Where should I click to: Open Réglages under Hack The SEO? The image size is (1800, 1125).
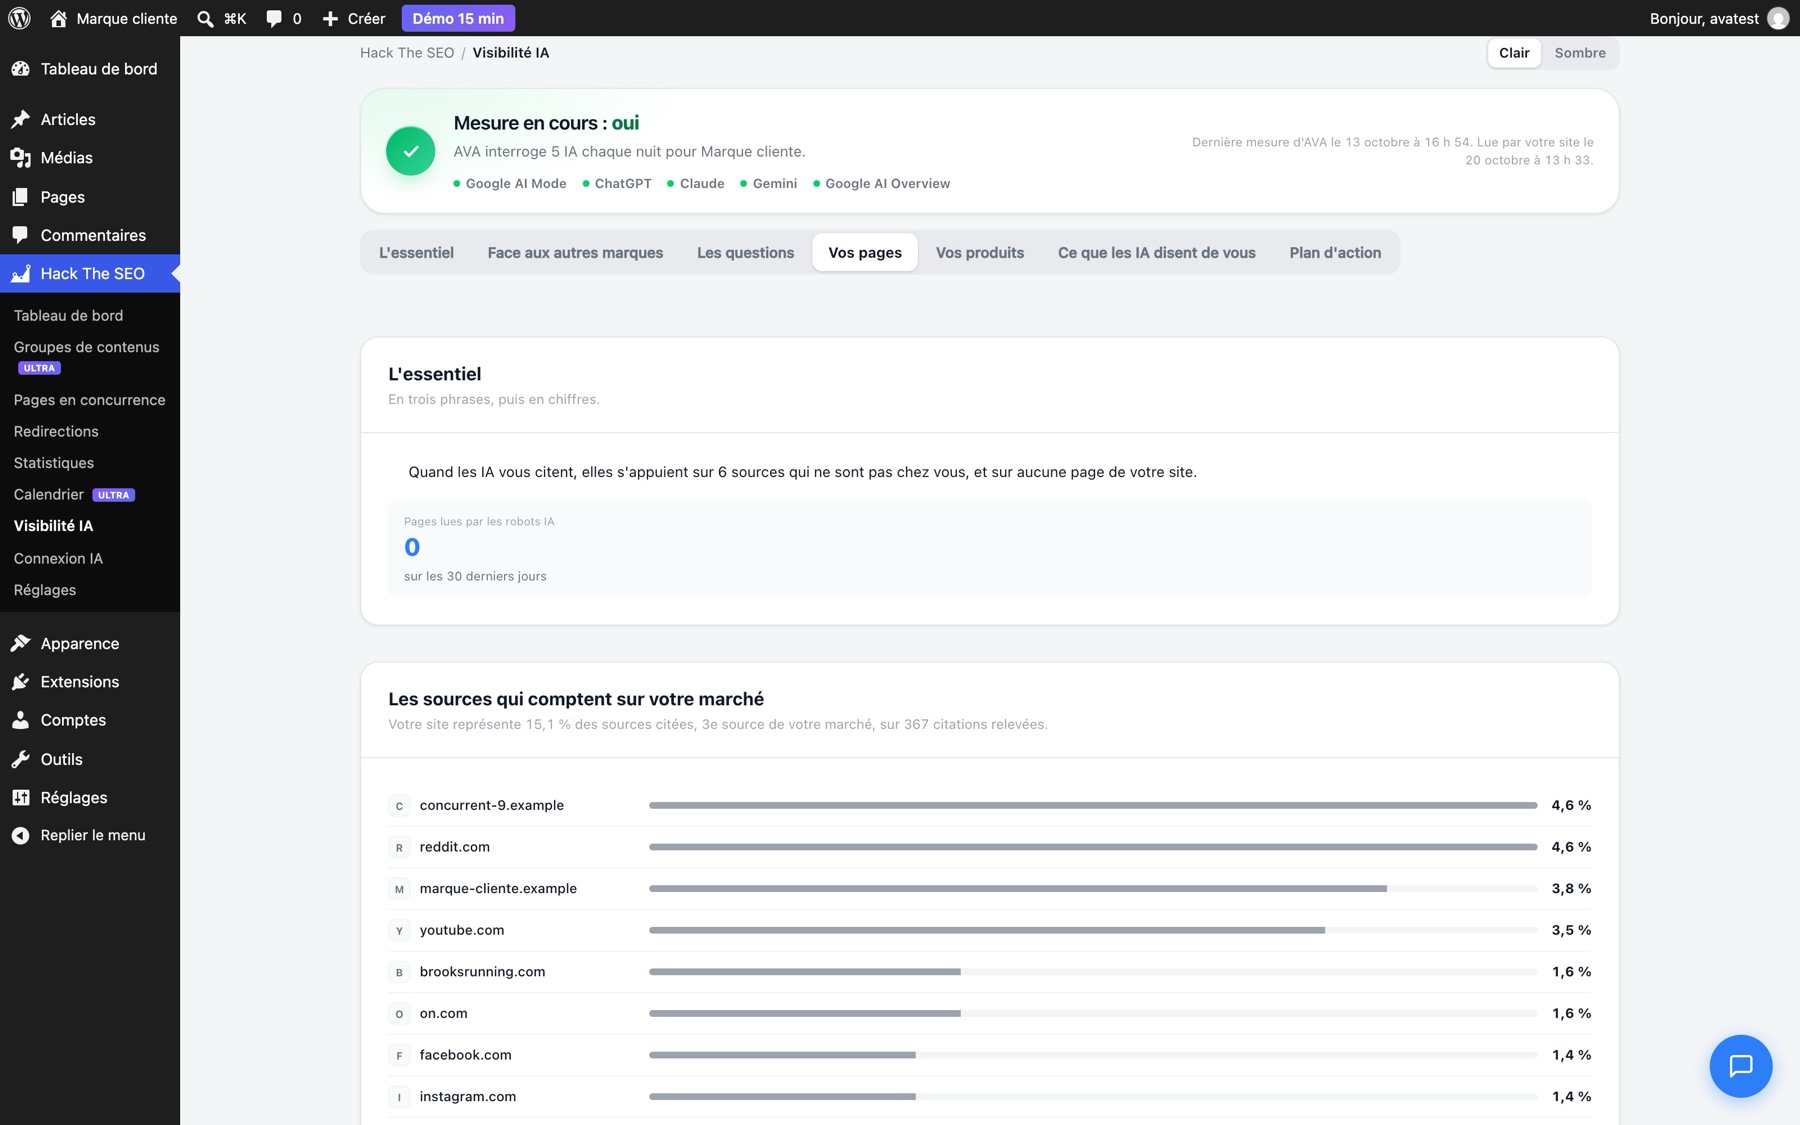point(45,590)
